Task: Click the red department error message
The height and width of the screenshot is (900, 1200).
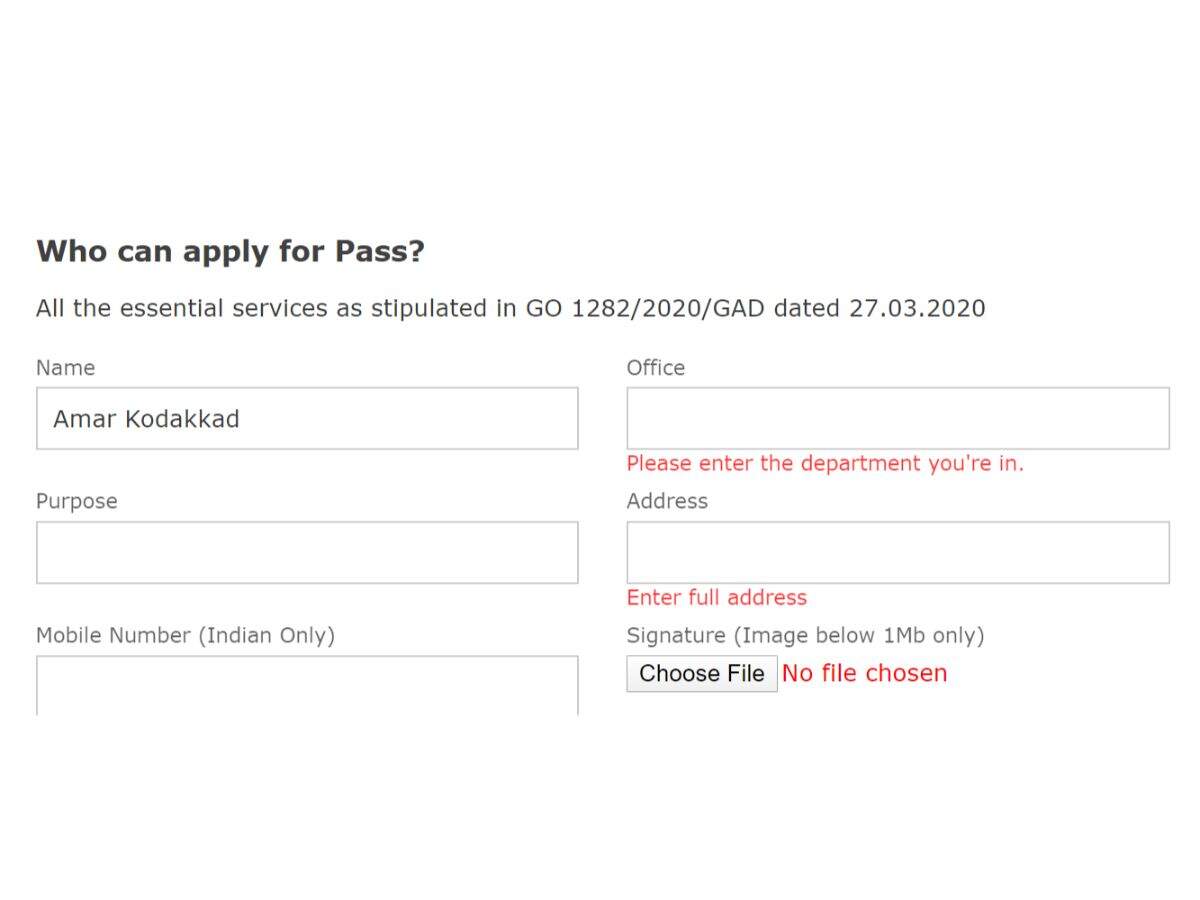Action: point(824,463)
